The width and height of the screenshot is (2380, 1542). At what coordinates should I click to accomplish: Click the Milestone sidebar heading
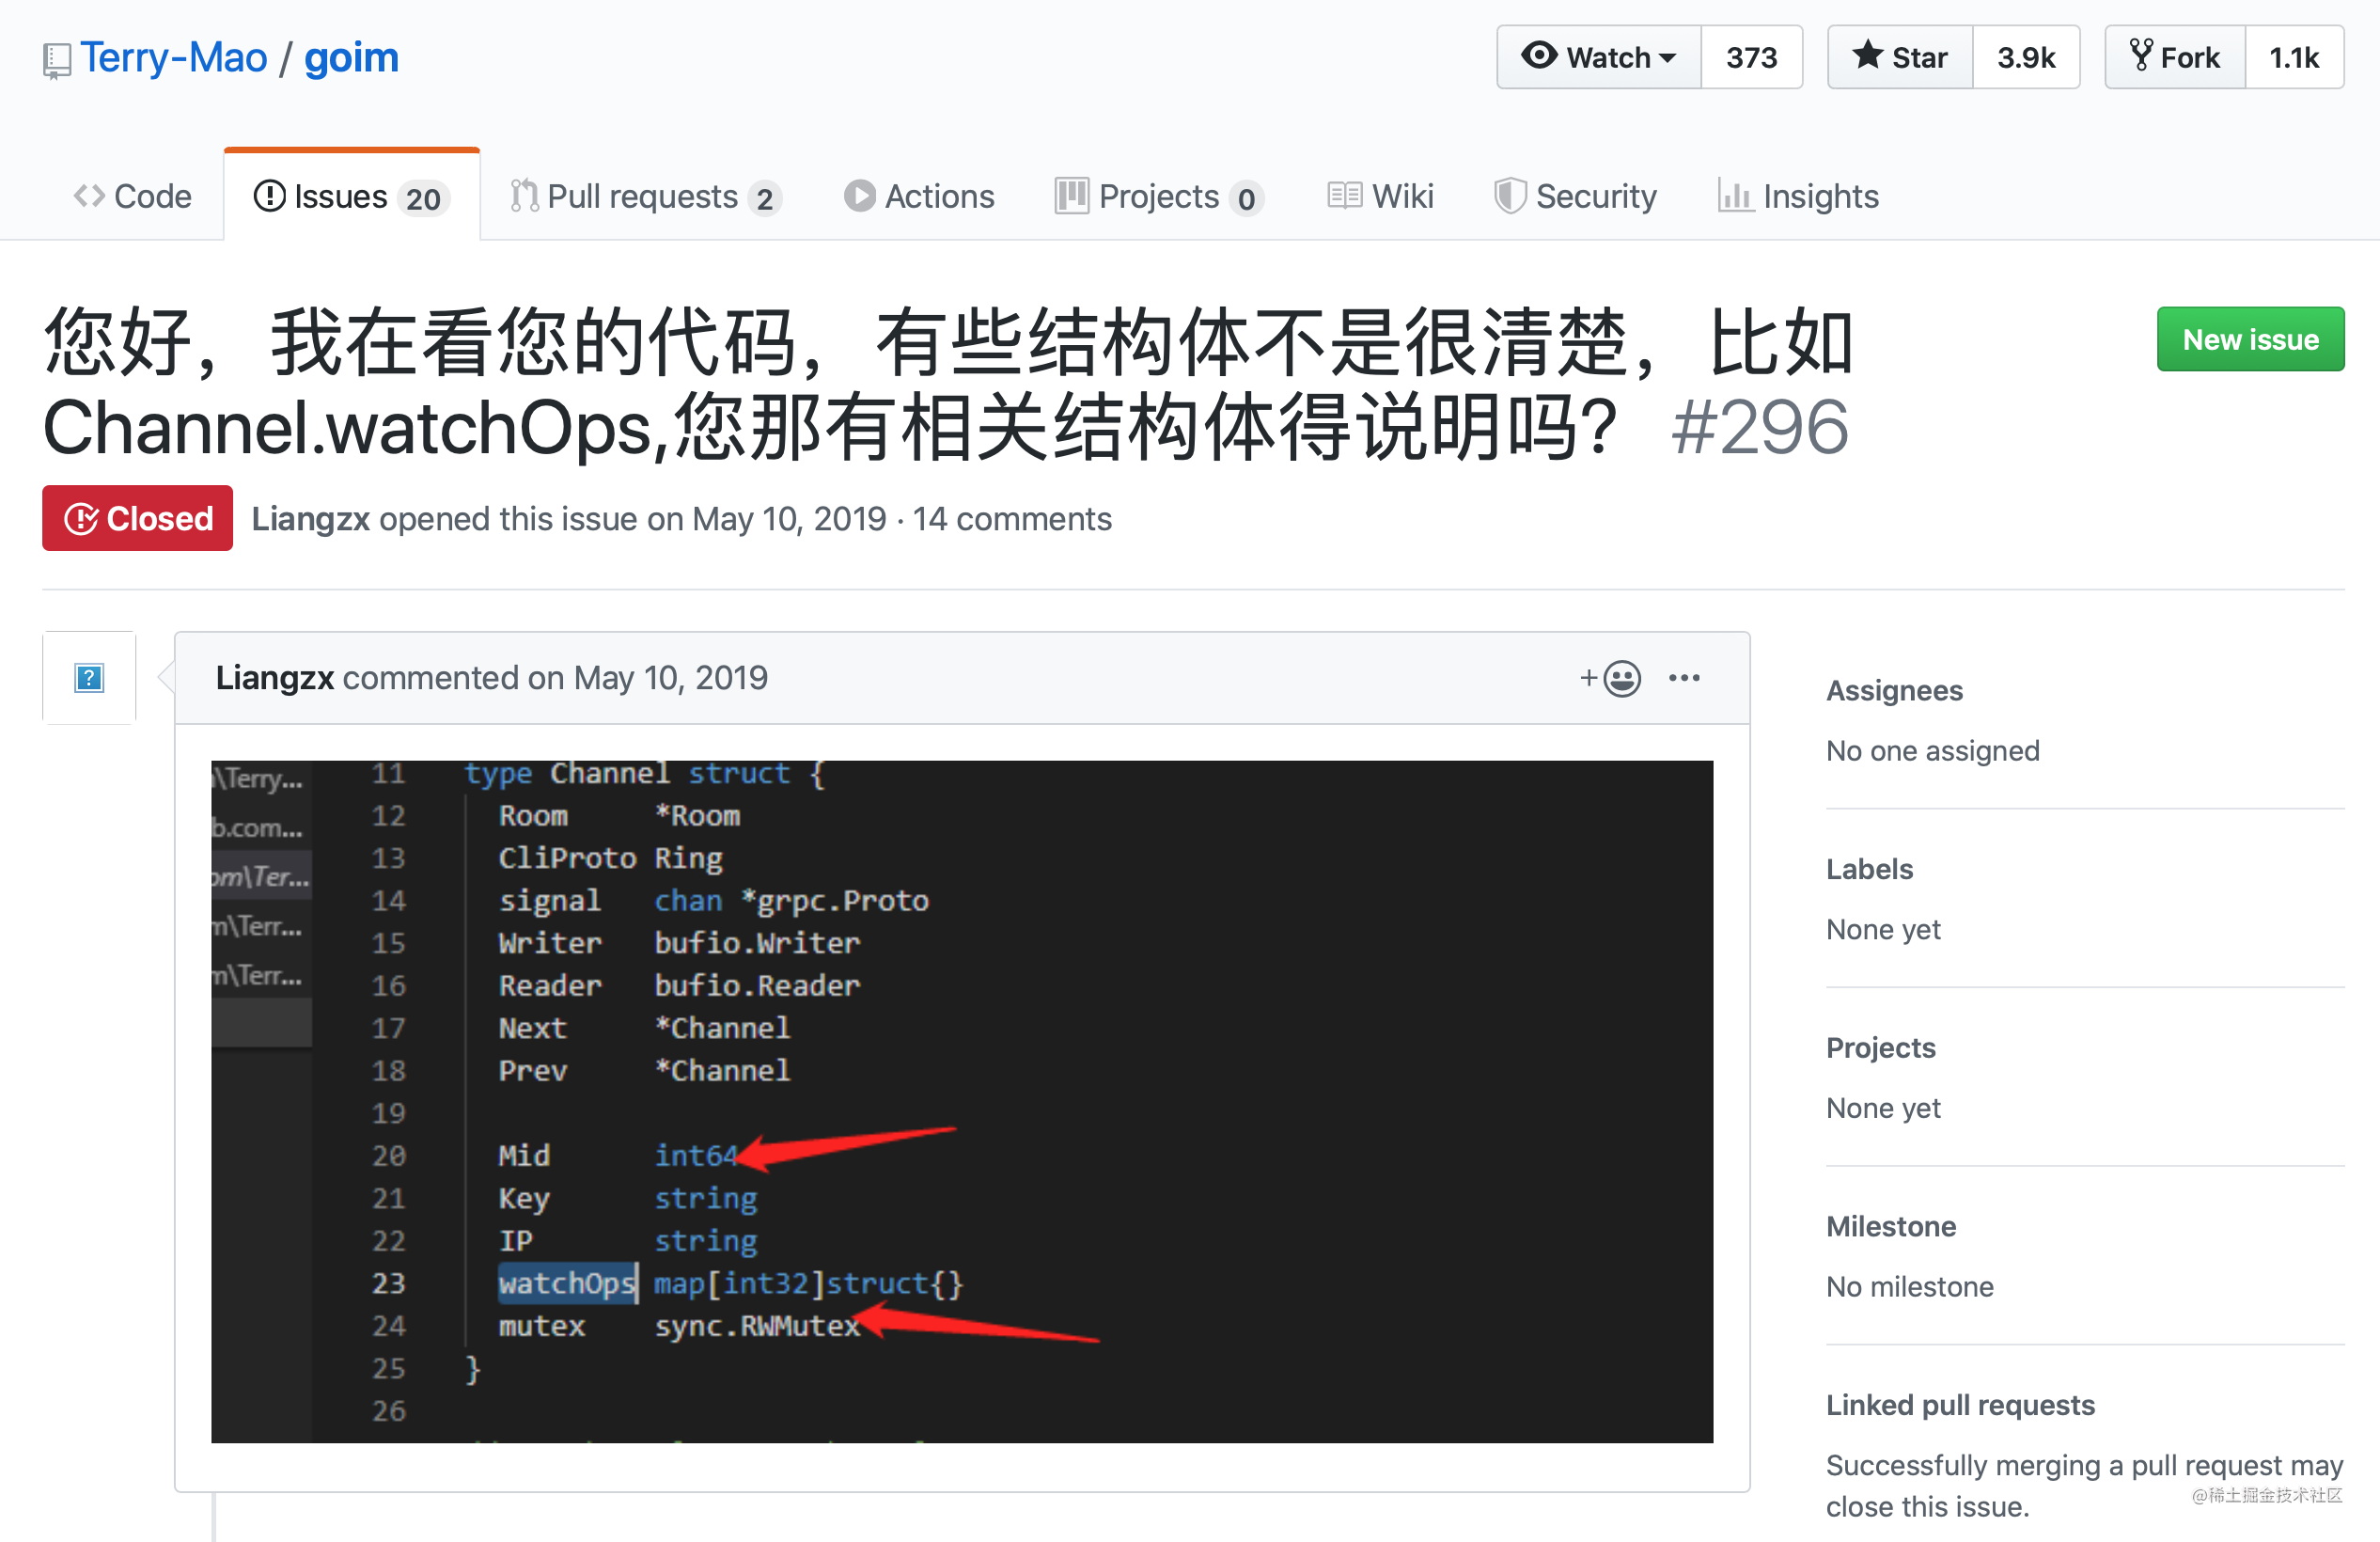1890,1226
